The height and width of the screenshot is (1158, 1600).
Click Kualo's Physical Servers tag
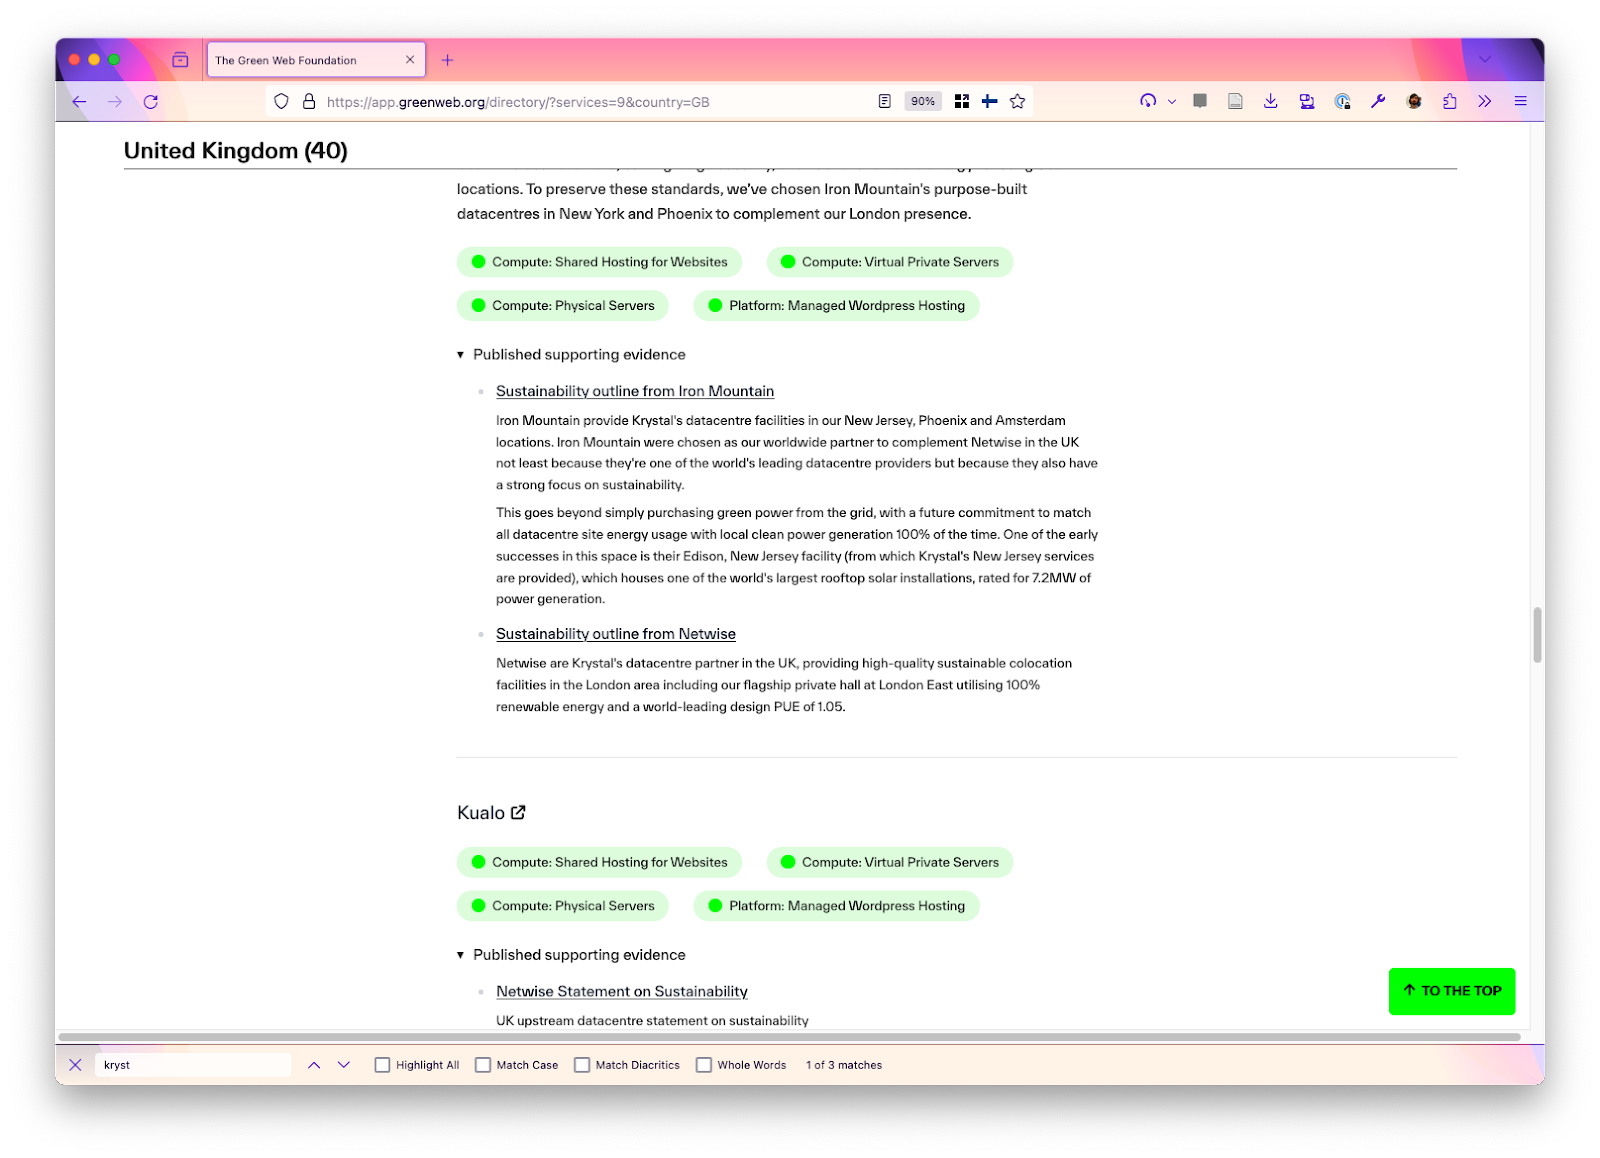(x=563, y=906)
